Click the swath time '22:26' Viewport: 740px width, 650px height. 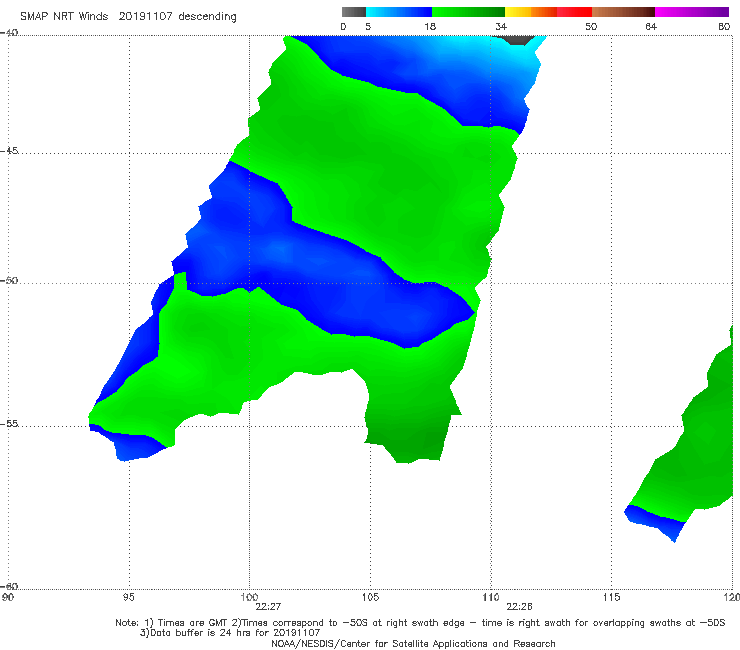519,607
